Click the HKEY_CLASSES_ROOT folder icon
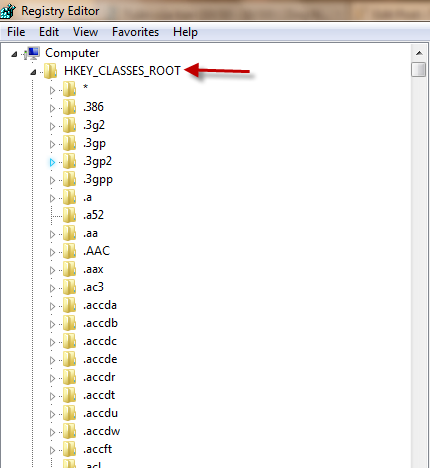Viewport: 430px width, 468px height. [x=51, y=71]
